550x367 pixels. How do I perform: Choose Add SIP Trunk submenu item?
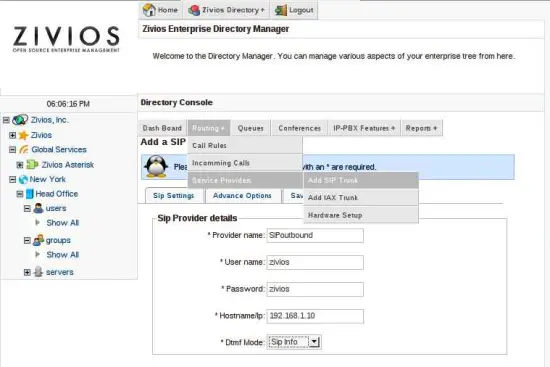(x=361, y=180)
